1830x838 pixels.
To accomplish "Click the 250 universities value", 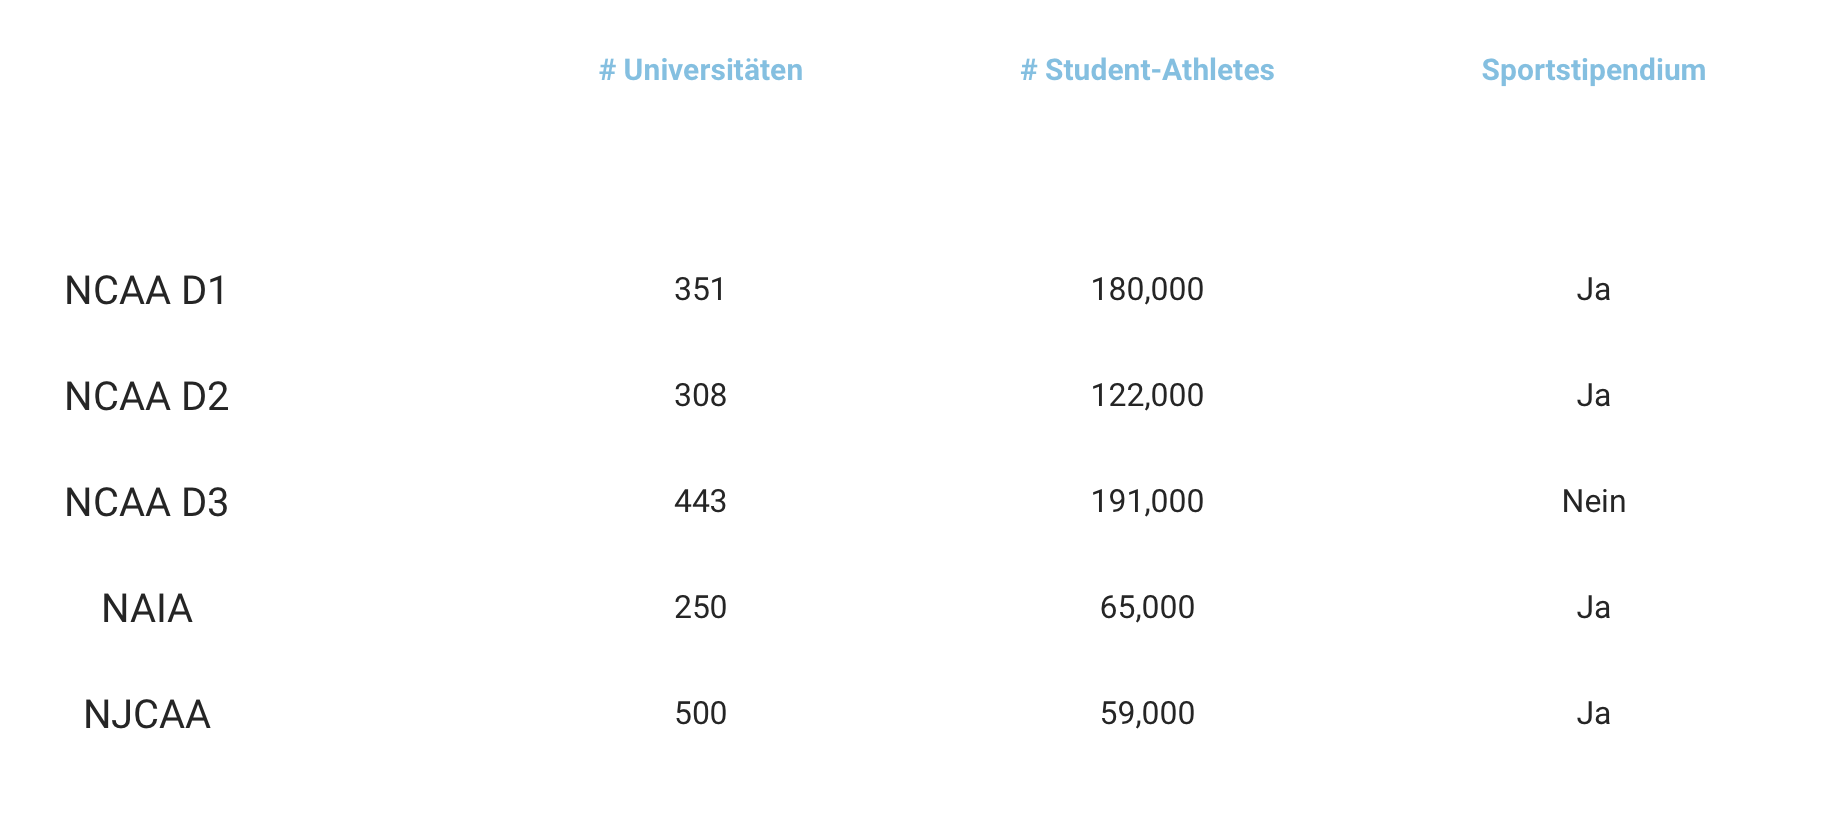I will [700, 608].
